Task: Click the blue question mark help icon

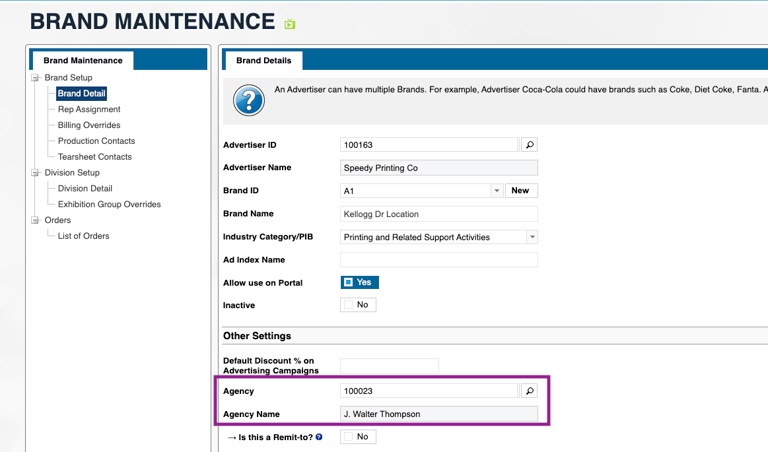Action: pos(248,99)
